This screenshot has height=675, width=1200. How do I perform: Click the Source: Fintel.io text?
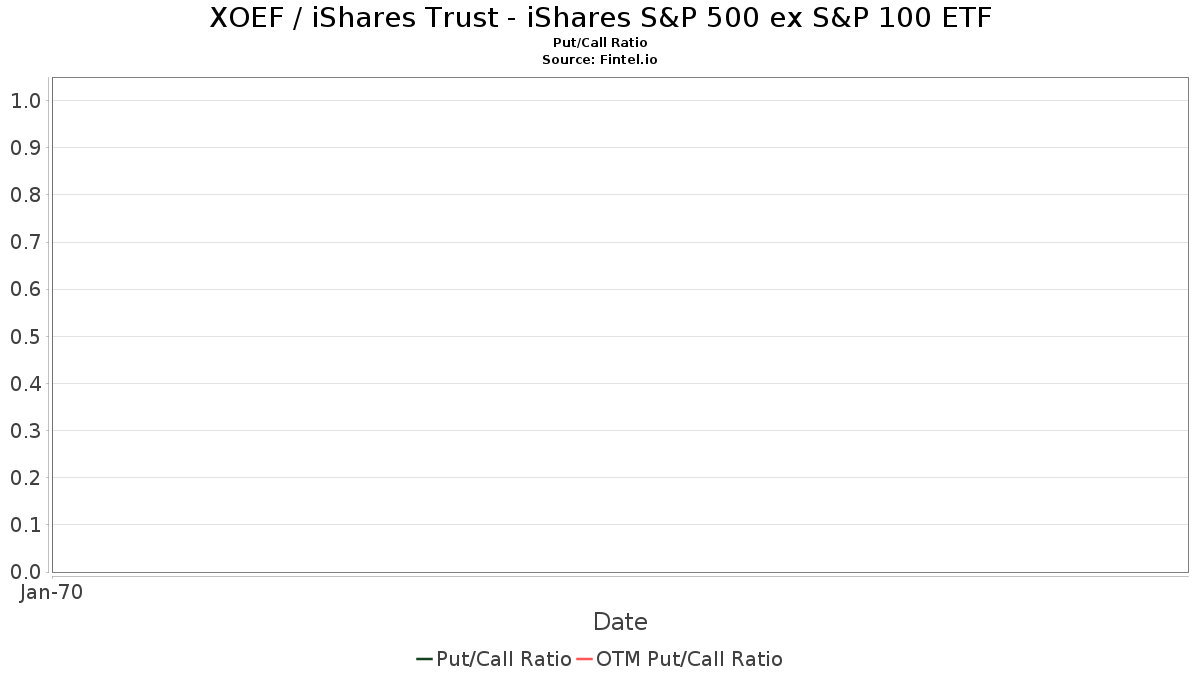point(600,60)
